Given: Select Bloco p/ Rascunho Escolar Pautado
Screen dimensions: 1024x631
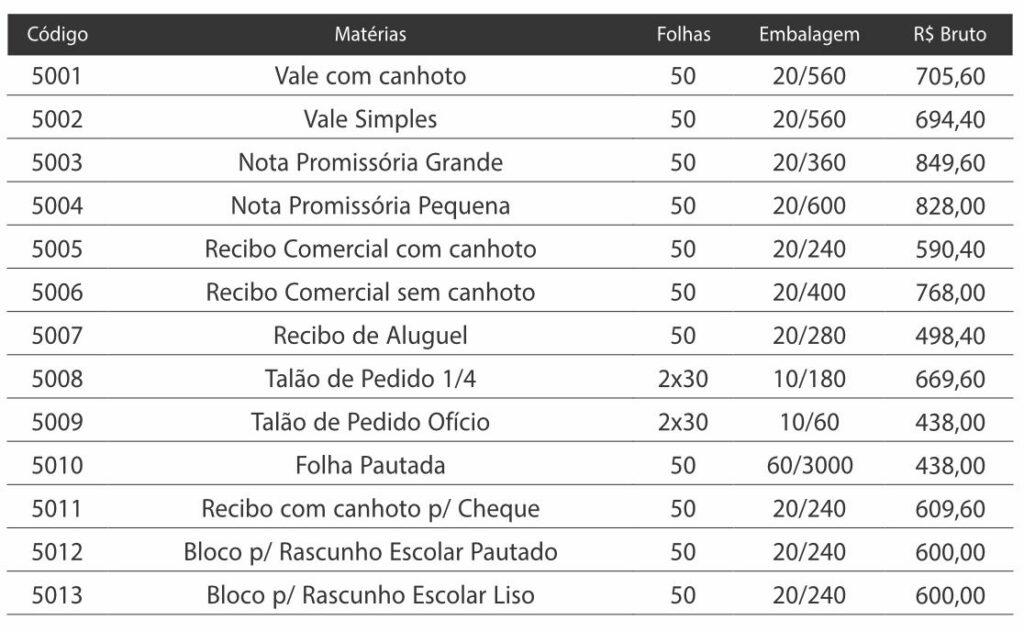Looking at the screenshot, I should pos(370,552).
